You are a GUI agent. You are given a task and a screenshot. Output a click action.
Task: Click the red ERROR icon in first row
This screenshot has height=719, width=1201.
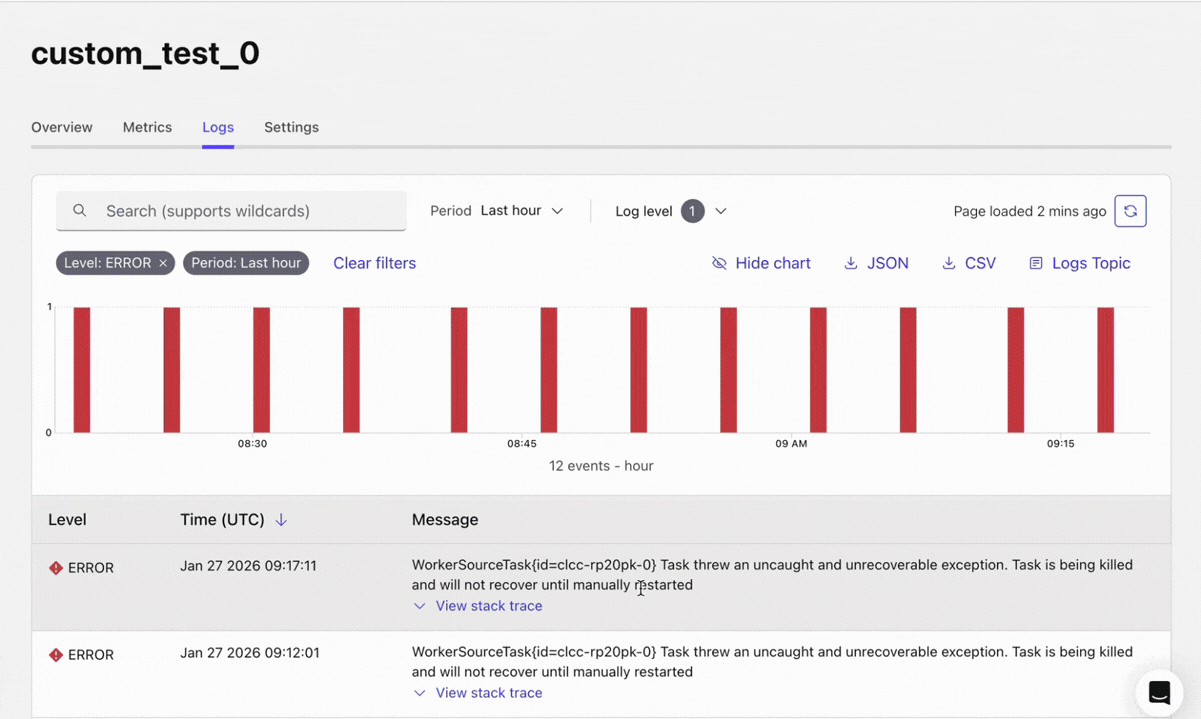[56, 568]
